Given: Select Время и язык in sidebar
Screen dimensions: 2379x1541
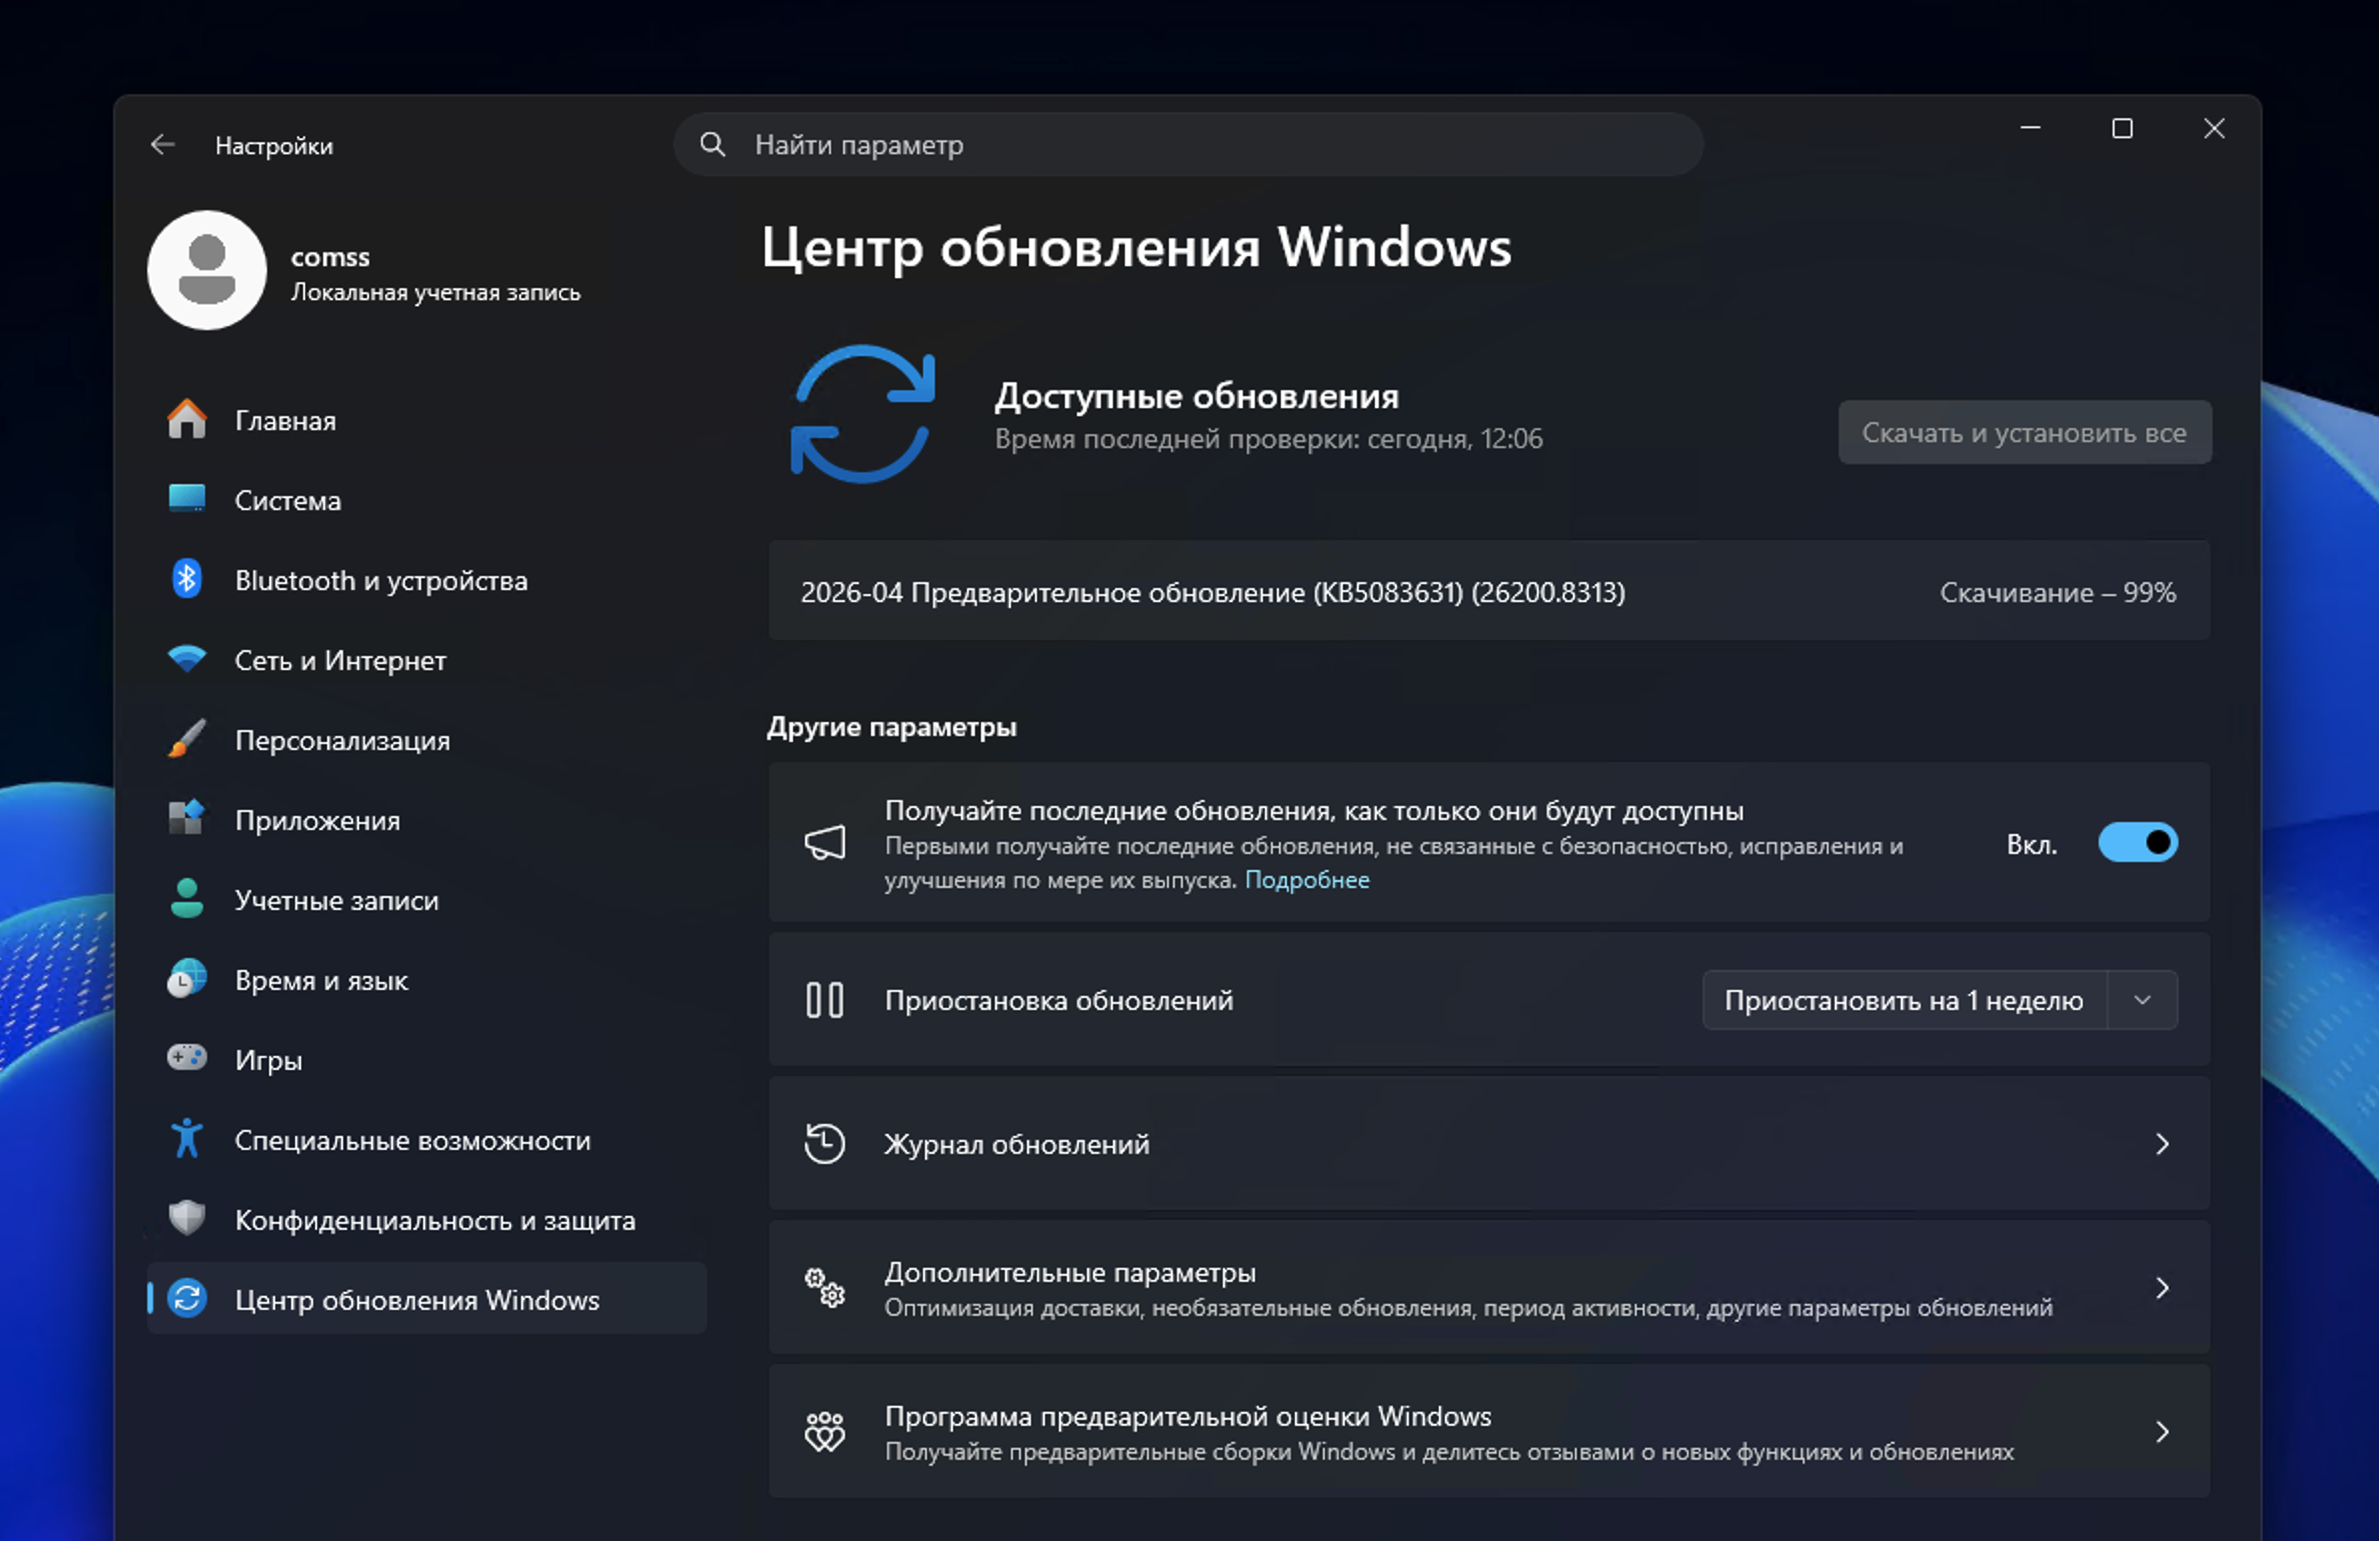Looking at the screenshot, I should click(321, 980).
